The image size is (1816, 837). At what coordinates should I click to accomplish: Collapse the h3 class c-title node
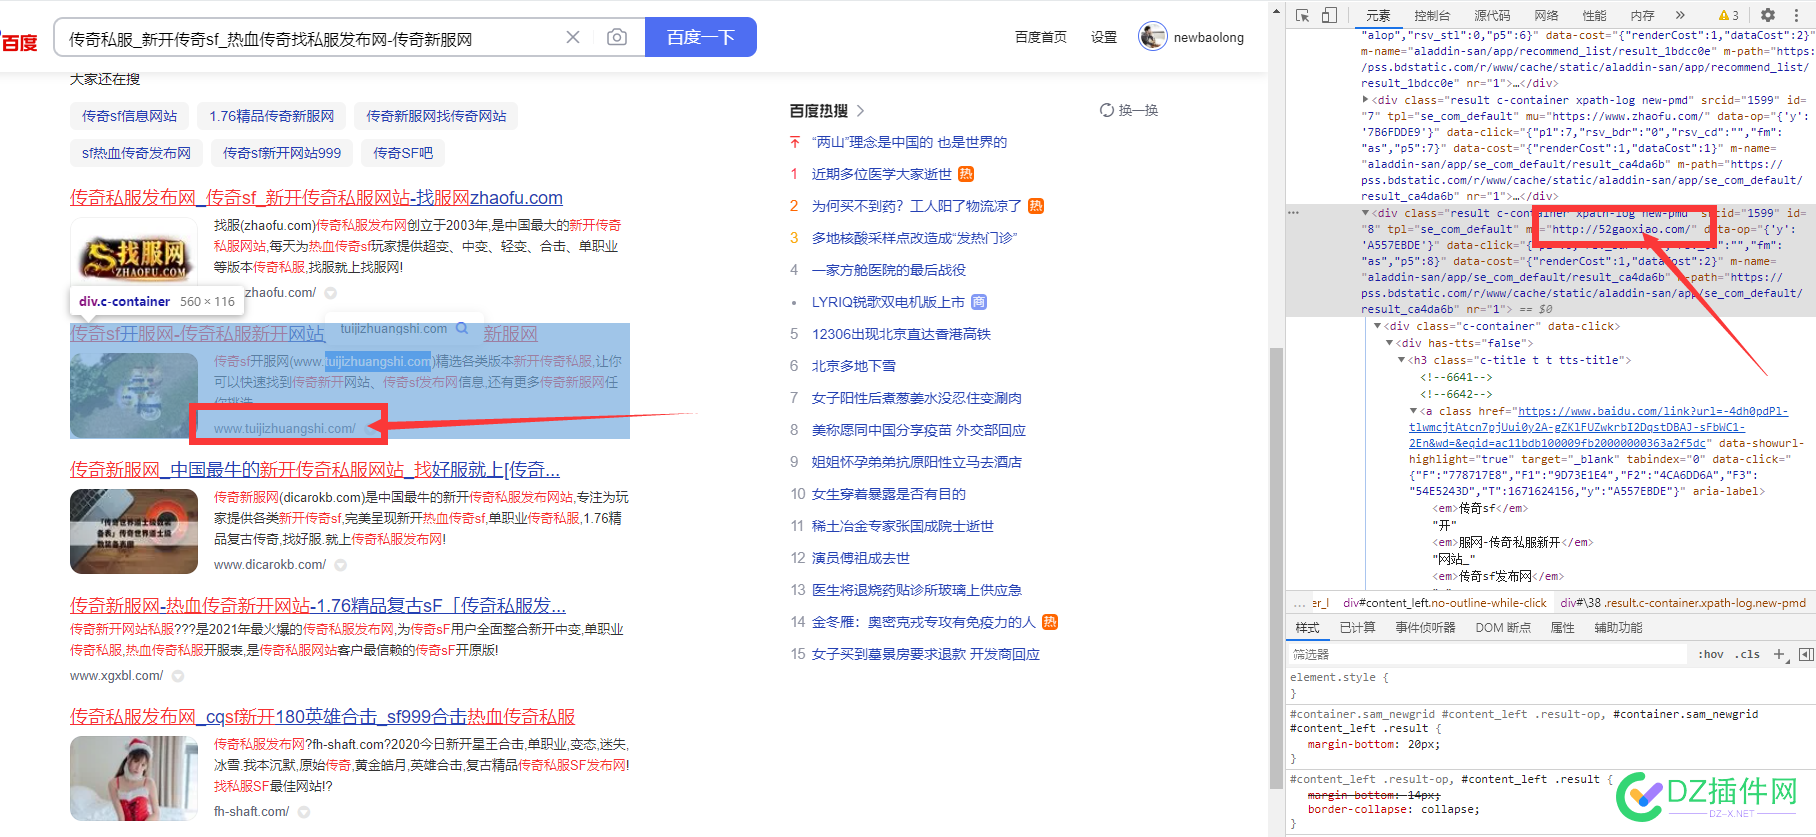(1401, 360)
